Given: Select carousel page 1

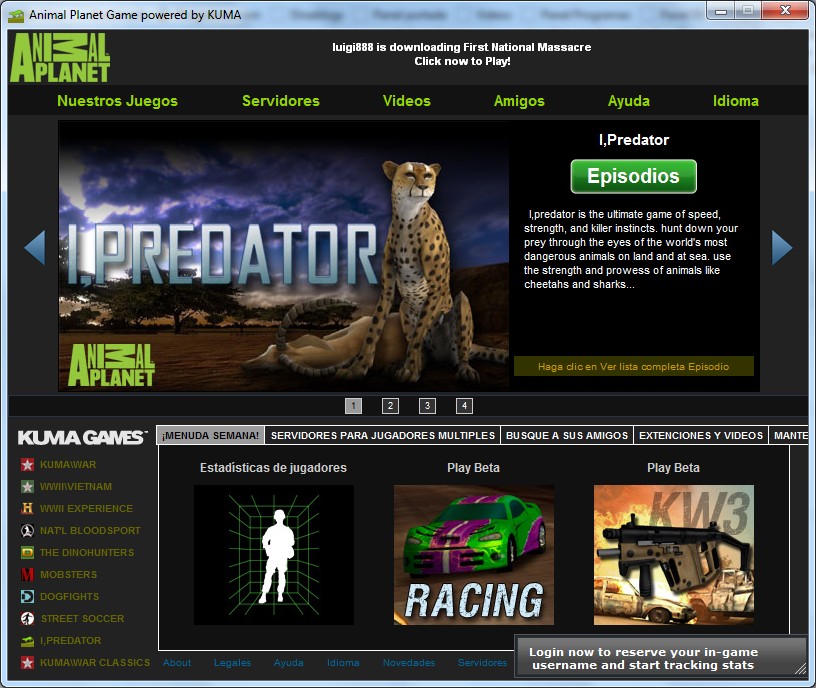Looking at the screenshot, I should (353, 406).
